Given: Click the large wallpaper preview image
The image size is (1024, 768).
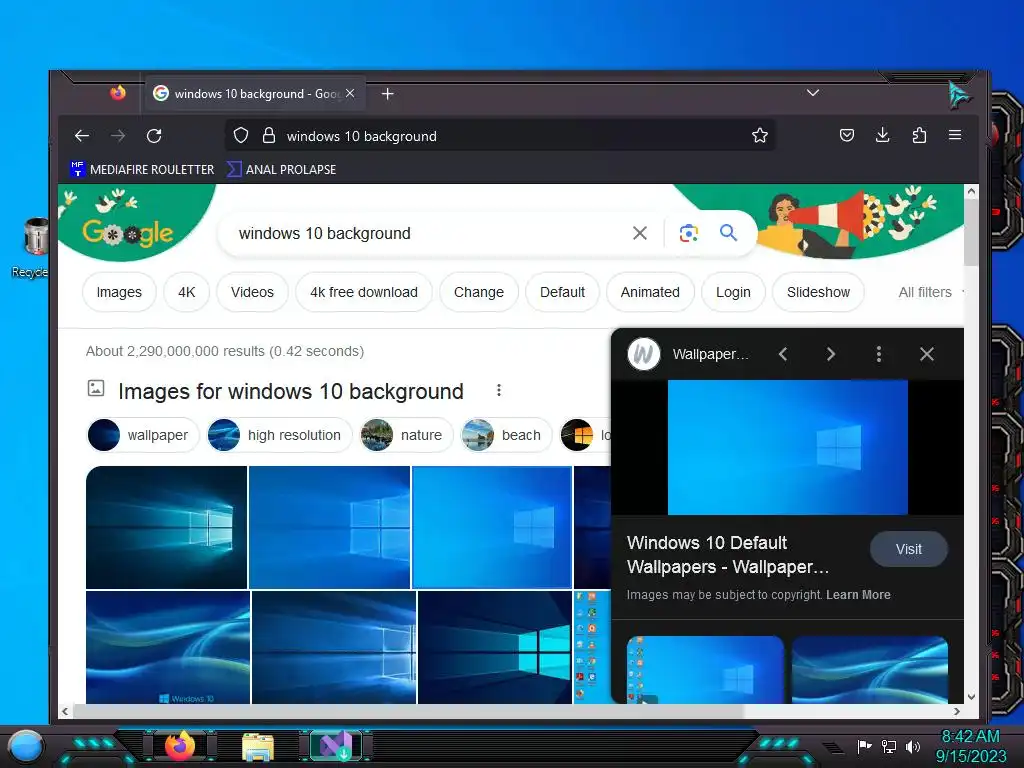Looking at the screenshot, I should pyautogui.click(x=788, y=447).
